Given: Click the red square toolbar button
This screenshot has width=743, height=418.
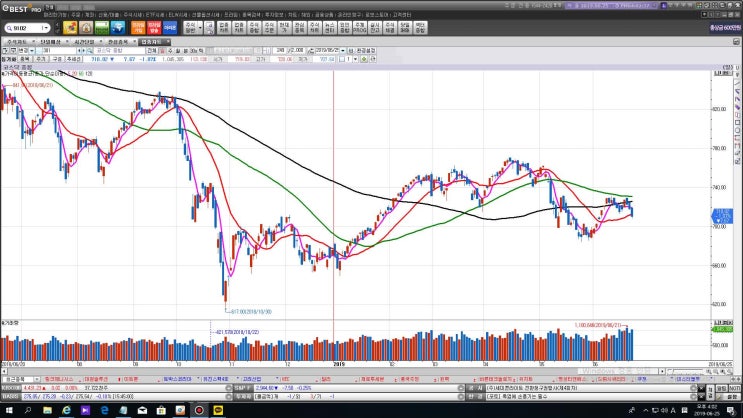Looking at the screenshot, I should (x=154, y=27).
